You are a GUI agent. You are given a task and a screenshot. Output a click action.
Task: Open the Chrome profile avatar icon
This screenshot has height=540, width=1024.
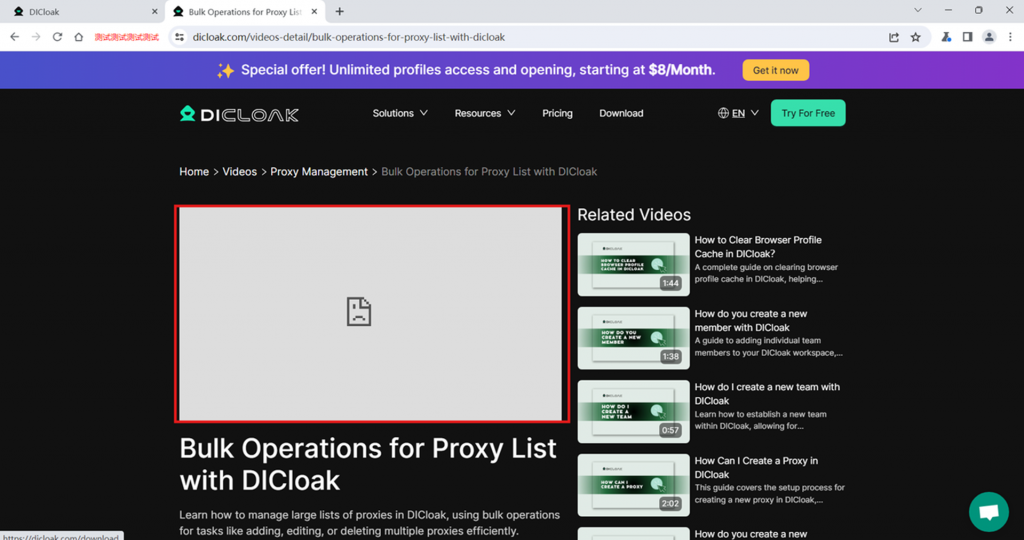tap(989, 37)
